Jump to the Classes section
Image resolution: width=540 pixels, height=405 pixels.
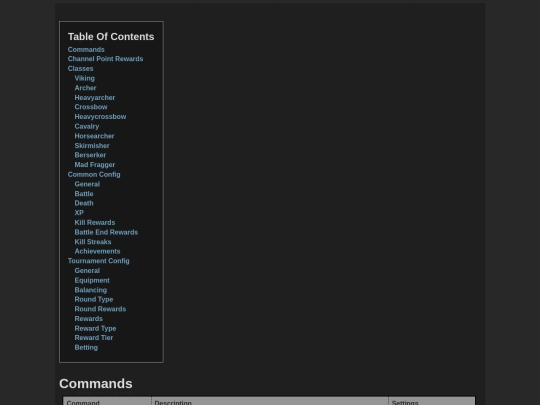click(x=80, y=69)
